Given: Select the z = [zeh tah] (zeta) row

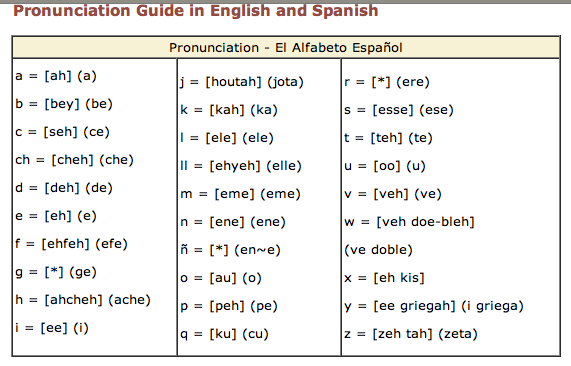Looking at the screenshot, I should 411,334.
